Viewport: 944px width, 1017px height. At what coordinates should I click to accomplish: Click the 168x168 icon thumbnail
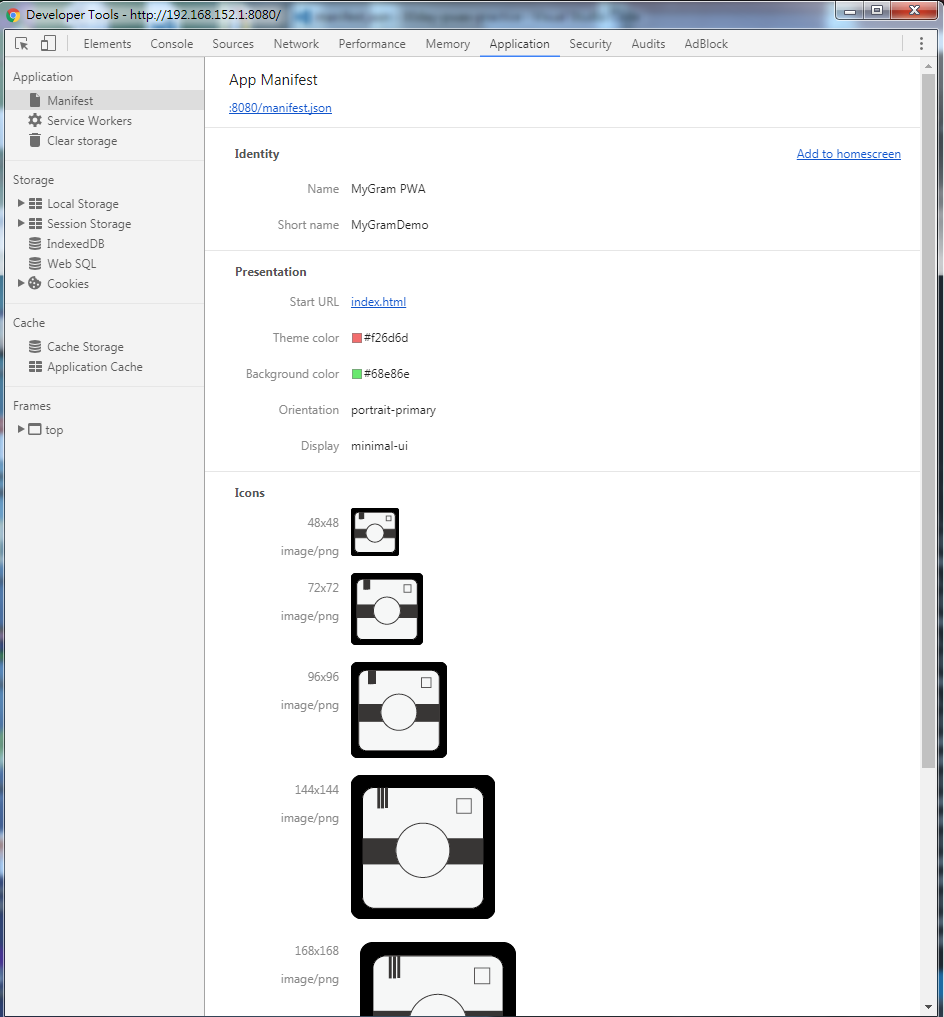pos(438,979)
